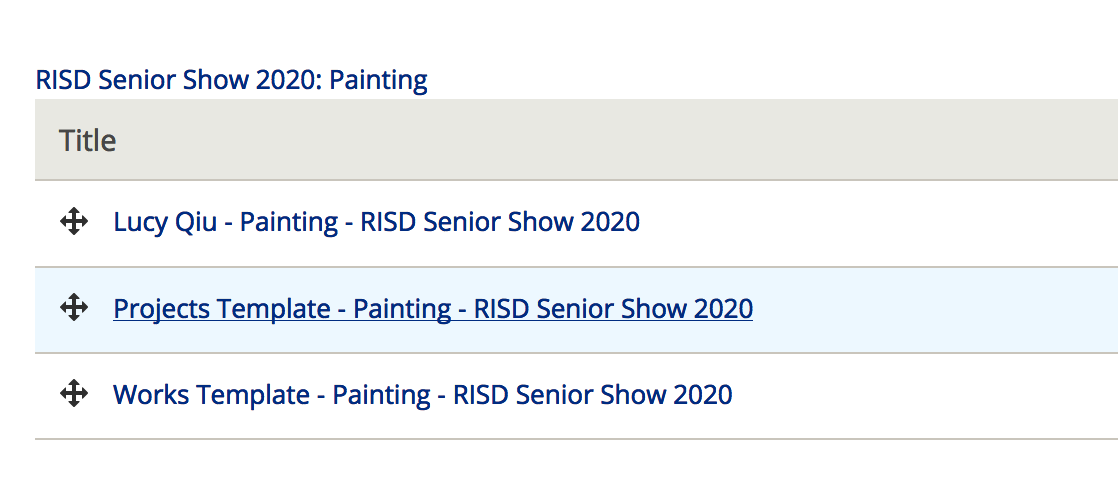Grab the crosshair arrows beside Lucy Qiu

pyautogui.click(x=73, y=222)
